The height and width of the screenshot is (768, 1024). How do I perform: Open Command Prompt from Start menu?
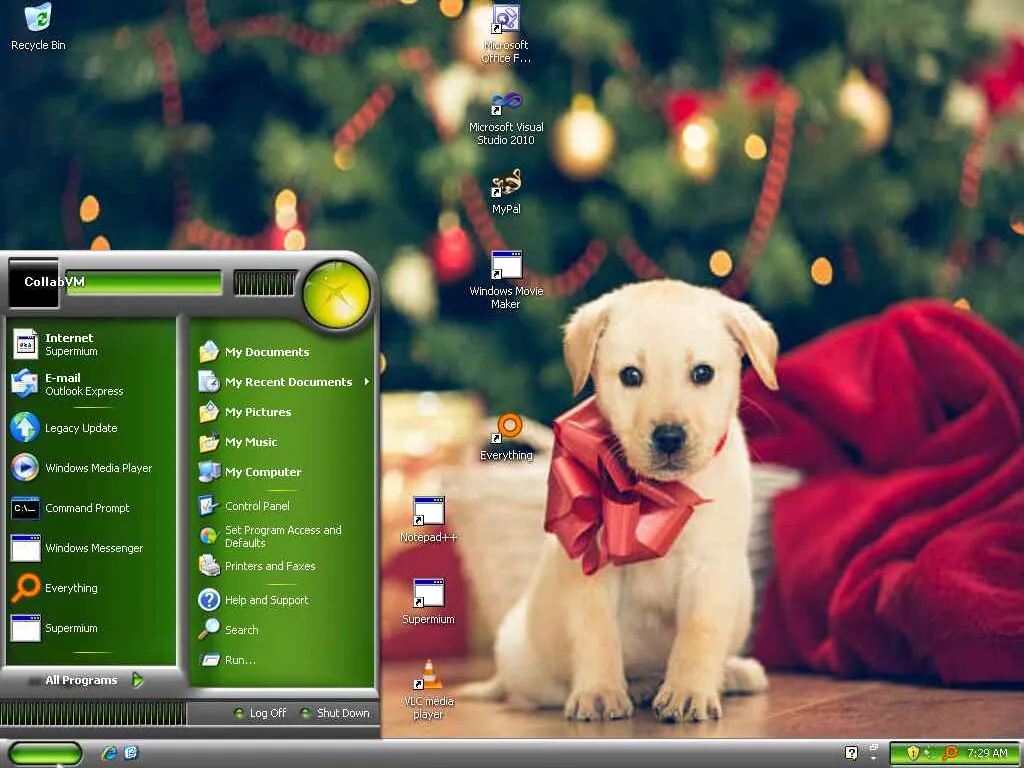(90, 508)
